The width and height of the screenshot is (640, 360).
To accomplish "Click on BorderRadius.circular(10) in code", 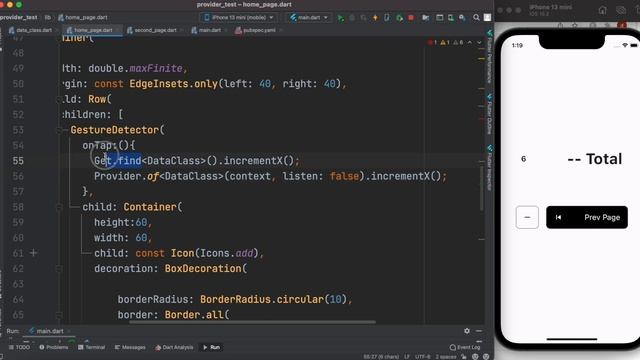I will 273,300.
